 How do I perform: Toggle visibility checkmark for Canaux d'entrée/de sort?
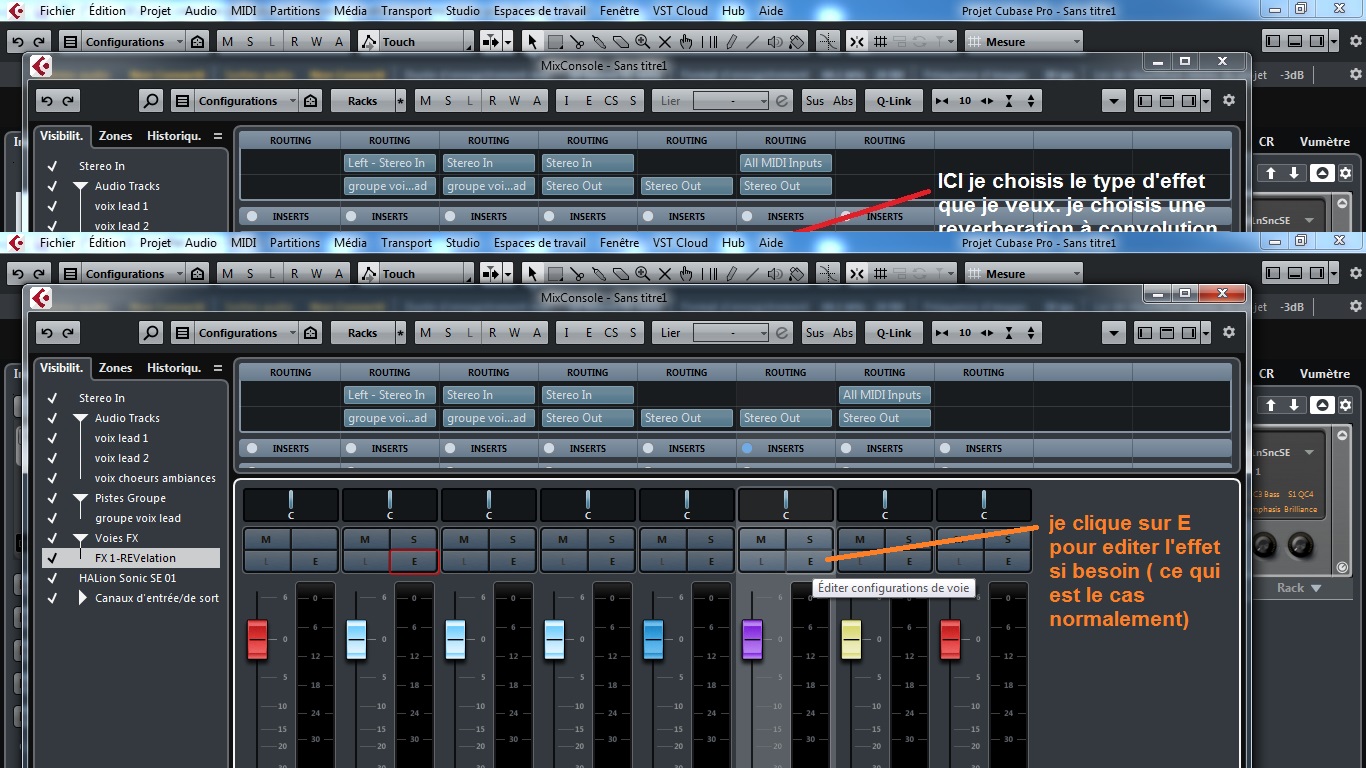tap(52, 598)
